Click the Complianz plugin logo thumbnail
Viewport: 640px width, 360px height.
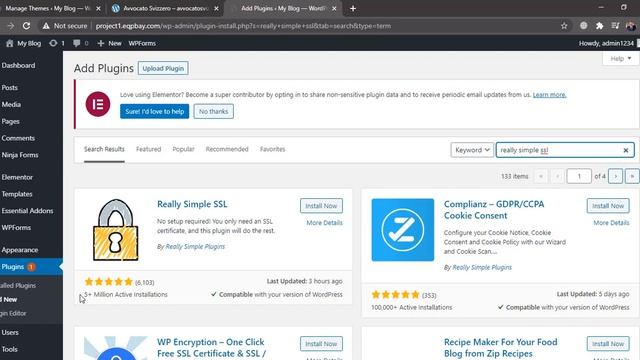403,230
